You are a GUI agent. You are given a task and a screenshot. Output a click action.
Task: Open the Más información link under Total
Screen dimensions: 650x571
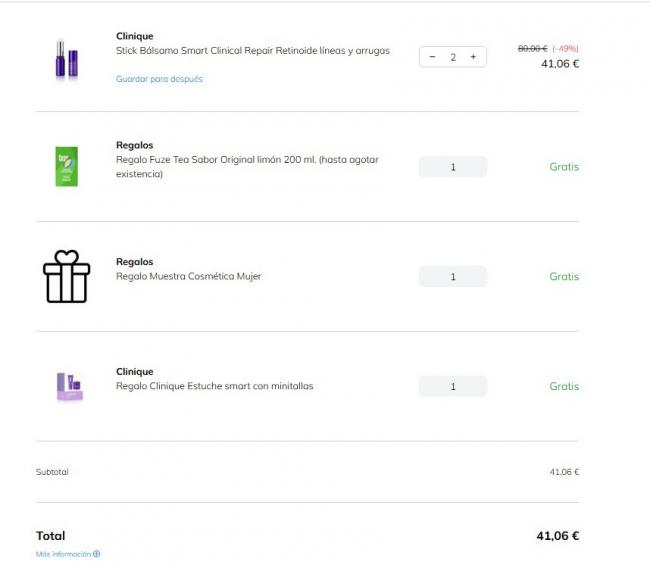pyautogui.click(x=63, y=554)
